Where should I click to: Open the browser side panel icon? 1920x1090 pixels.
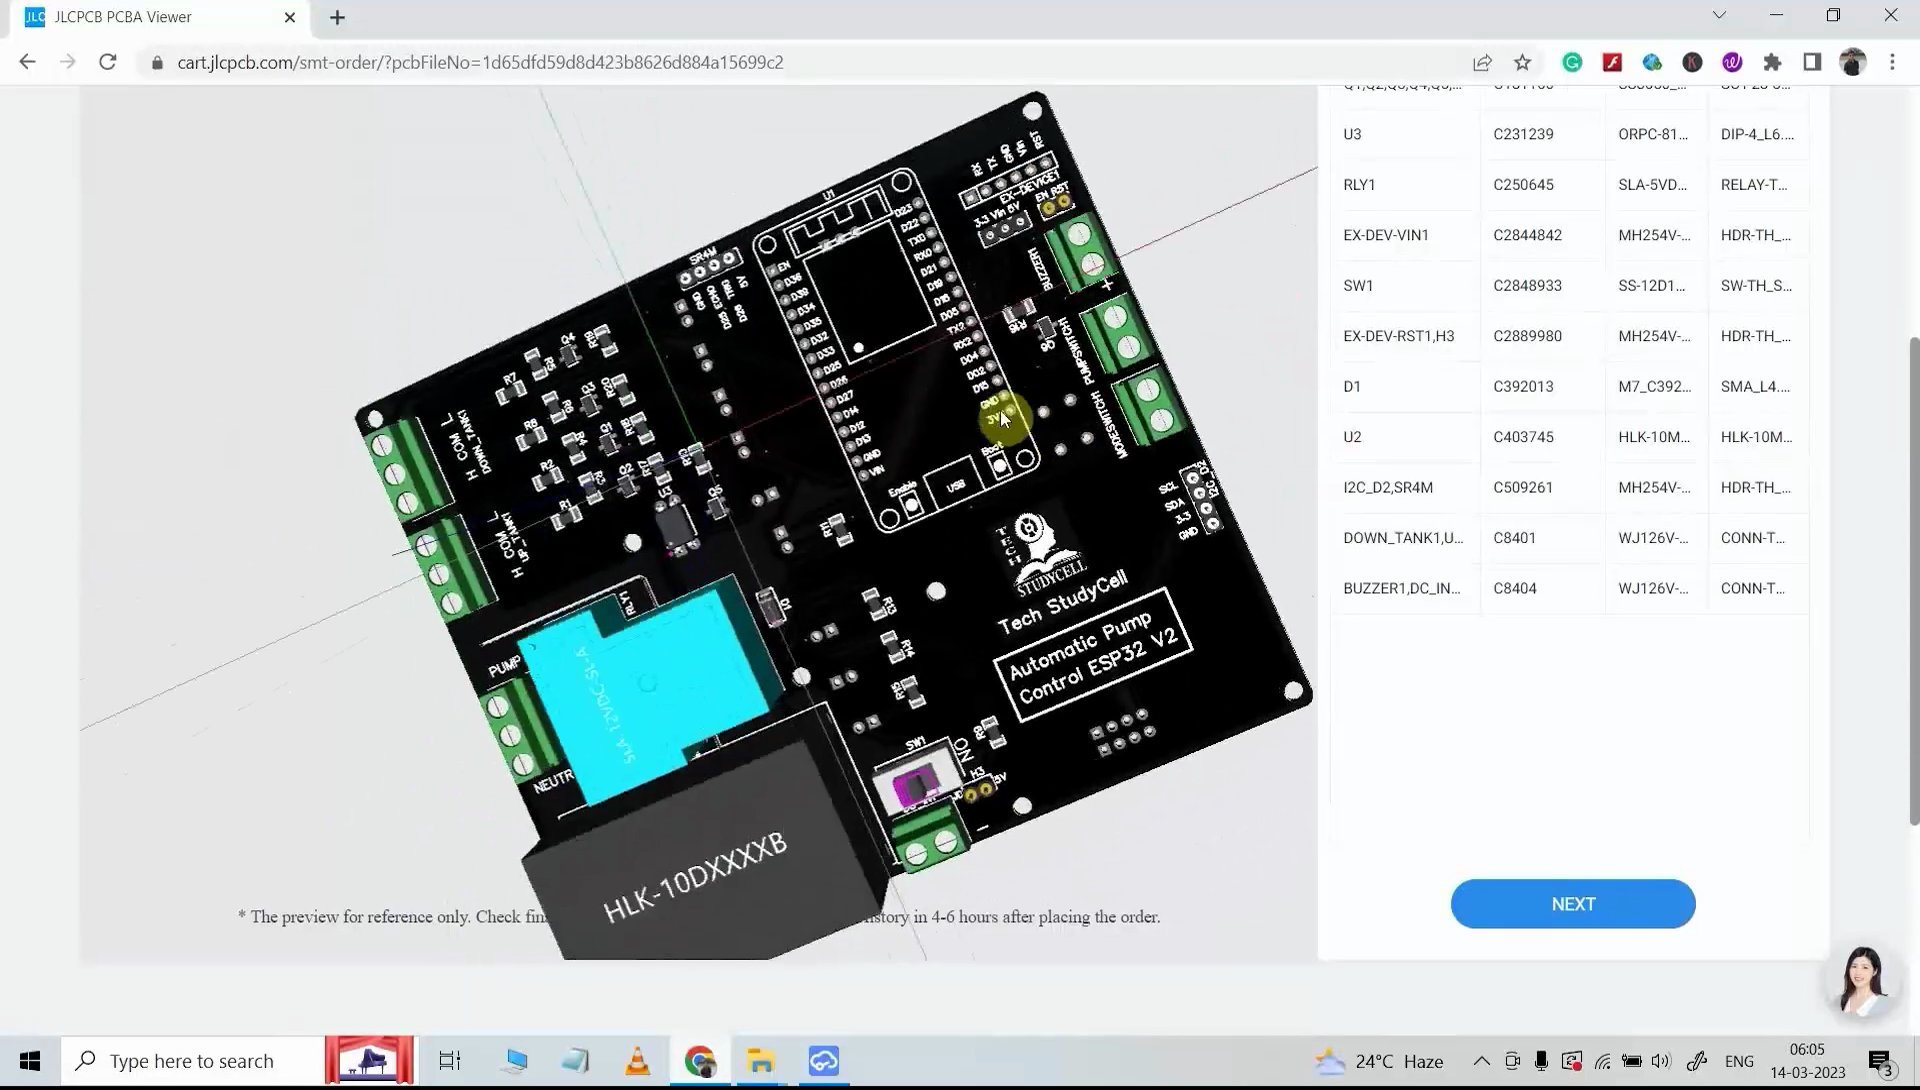[1812, 62]
